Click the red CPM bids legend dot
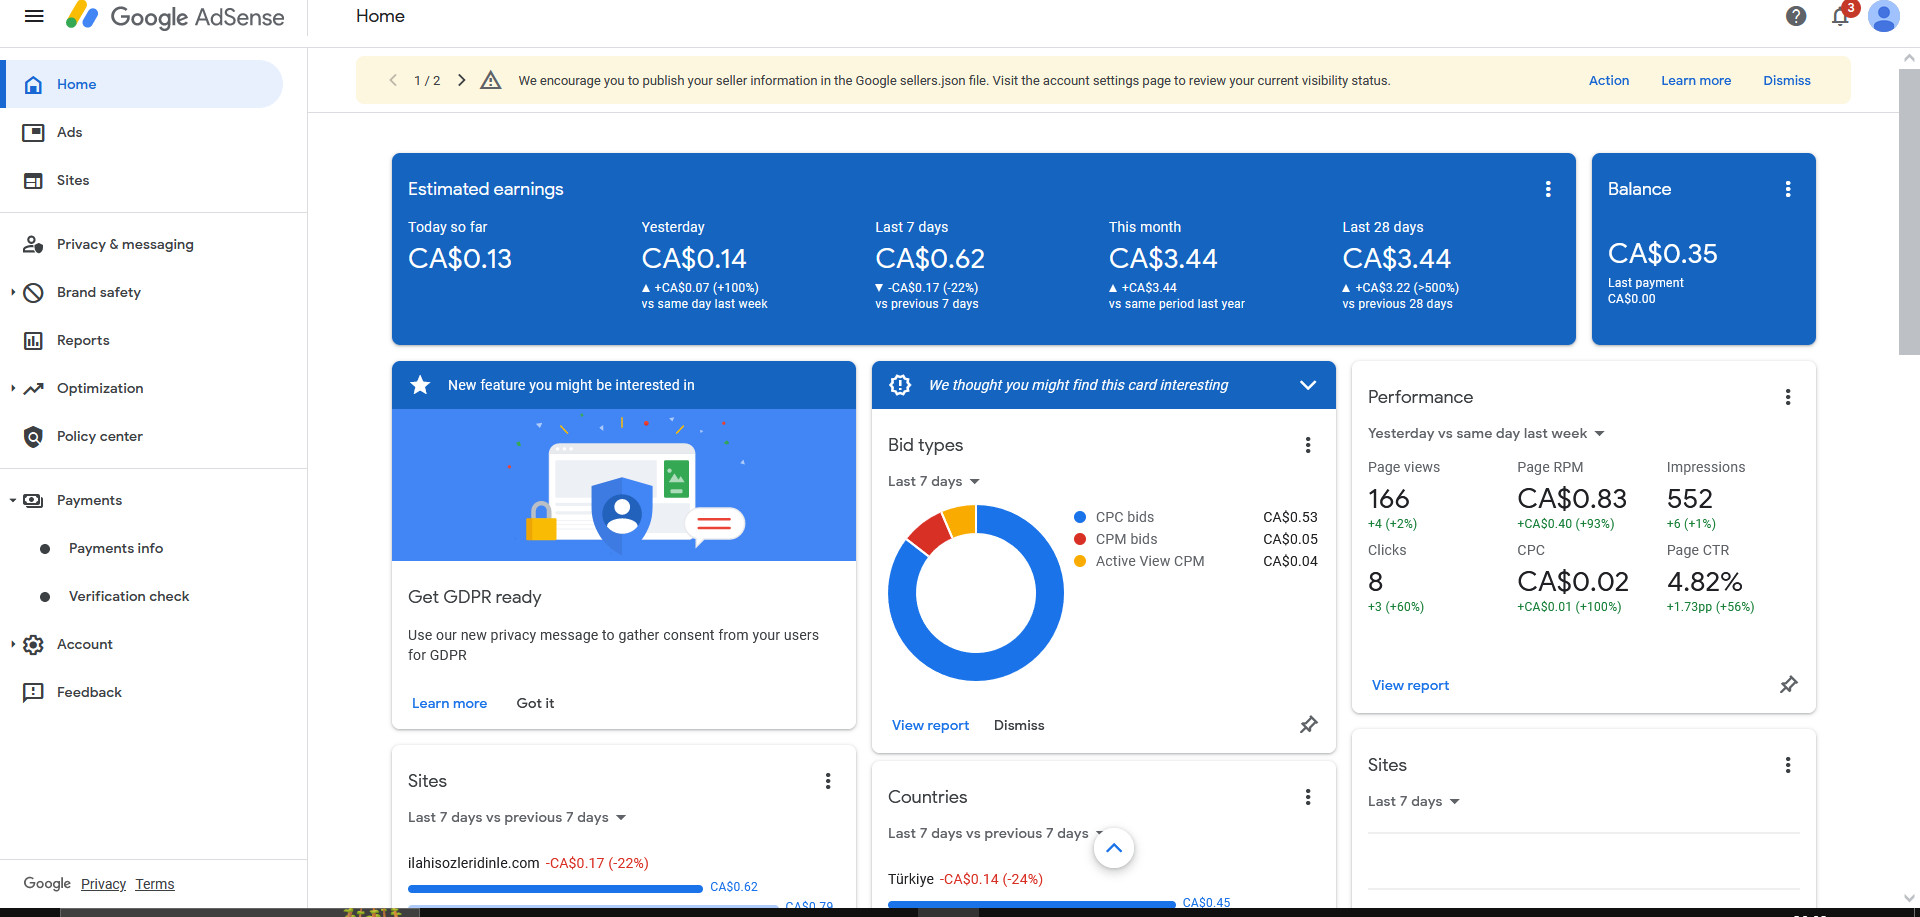Viewport: 1920px width, 917px height. point(1080,539)
